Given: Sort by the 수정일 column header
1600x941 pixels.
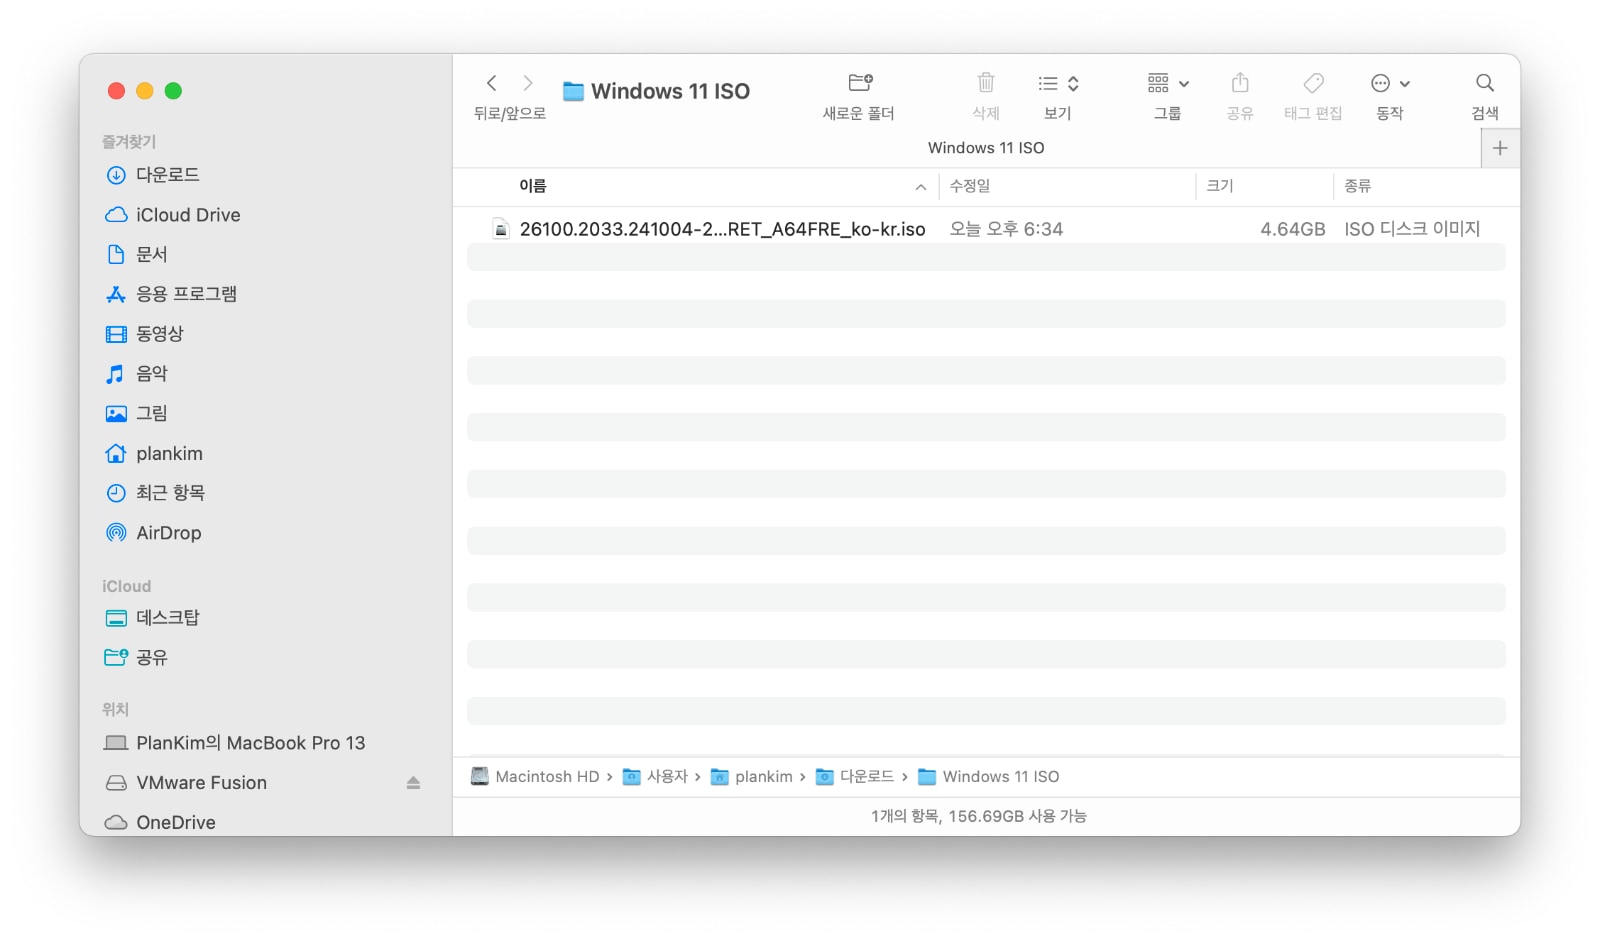Looking at the screenshot, I should click(969, 186).
